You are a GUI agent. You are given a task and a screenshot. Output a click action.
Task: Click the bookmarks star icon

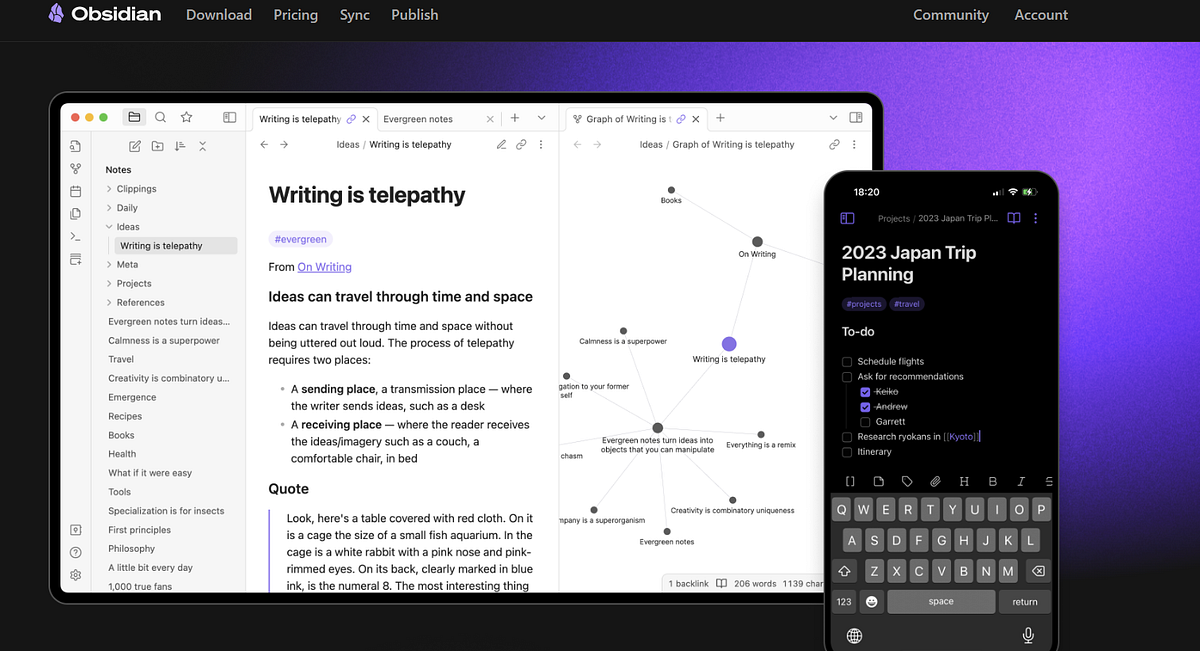click(x=186, y=117)
